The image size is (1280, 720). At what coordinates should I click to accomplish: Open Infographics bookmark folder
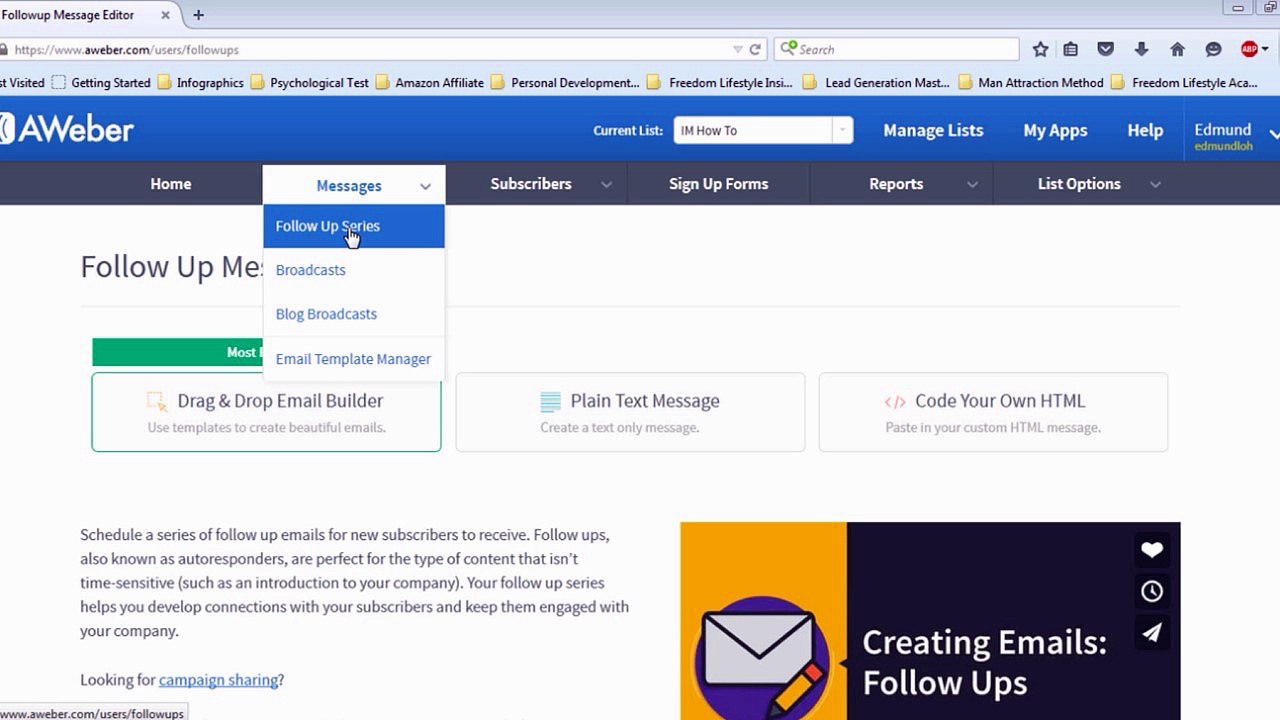pos(200,83)
